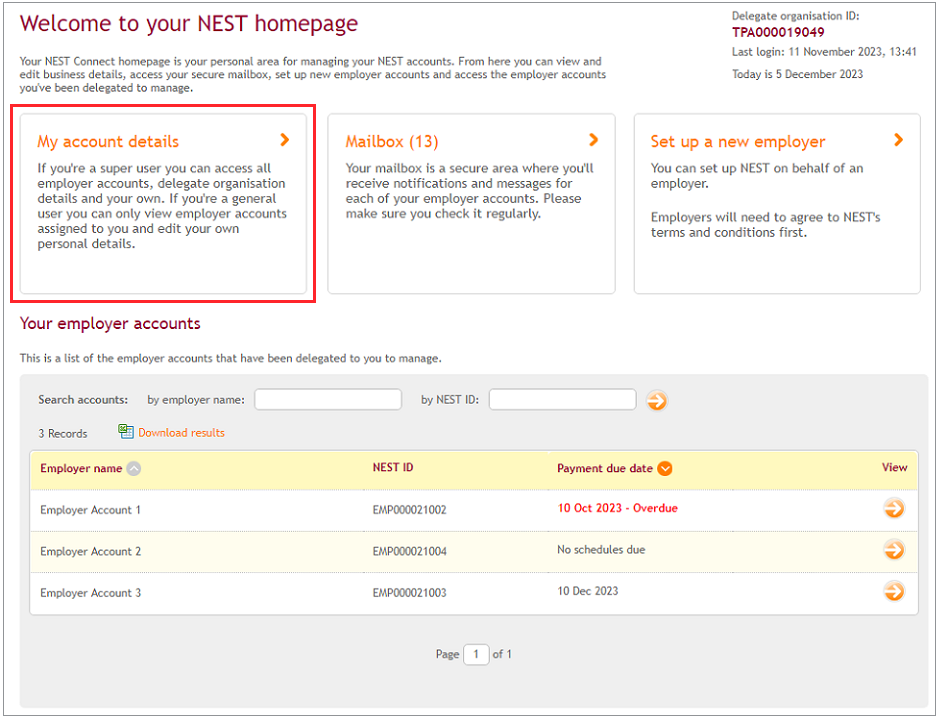Click the spreadsheet icon beside Download results
Viewport: 940px width, 720px height.
126,432
